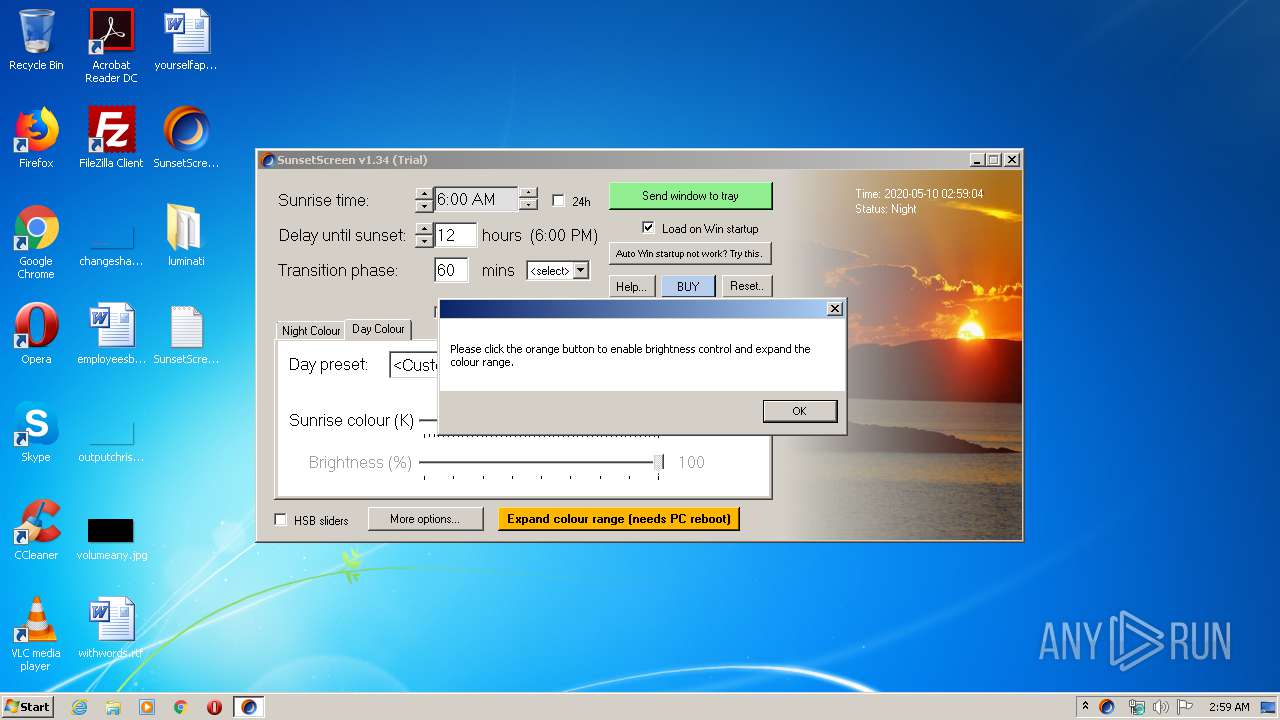Open the Day preset dropdown
Image resolution: width=1280 pixels, height=720 pixels.
coord(414,364)
